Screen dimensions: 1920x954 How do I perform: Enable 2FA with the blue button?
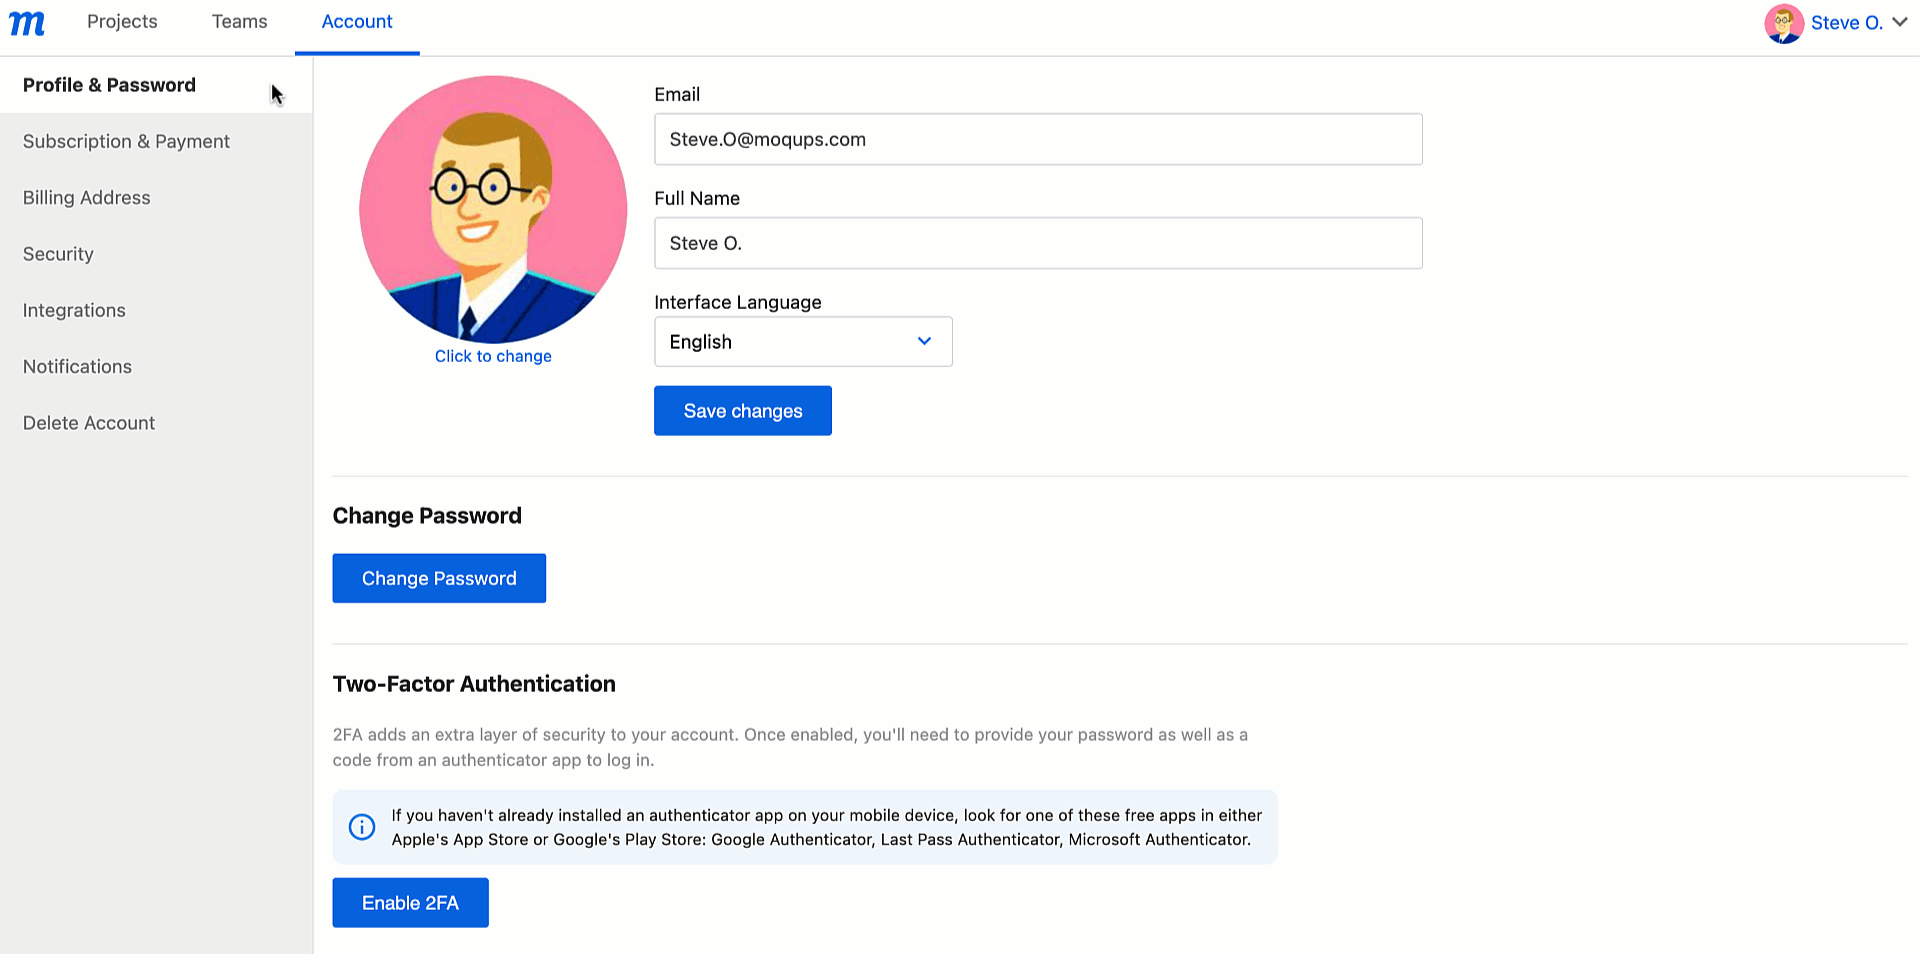coord(410,902)
